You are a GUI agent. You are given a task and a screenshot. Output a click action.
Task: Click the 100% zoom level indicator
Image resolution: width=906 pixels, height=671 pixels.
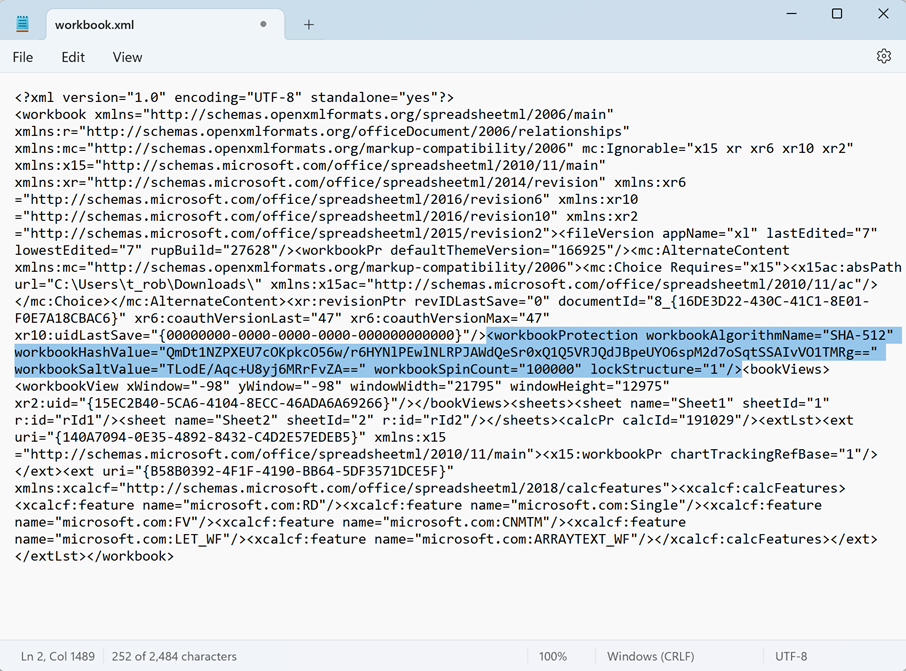[x=553, y=657]
